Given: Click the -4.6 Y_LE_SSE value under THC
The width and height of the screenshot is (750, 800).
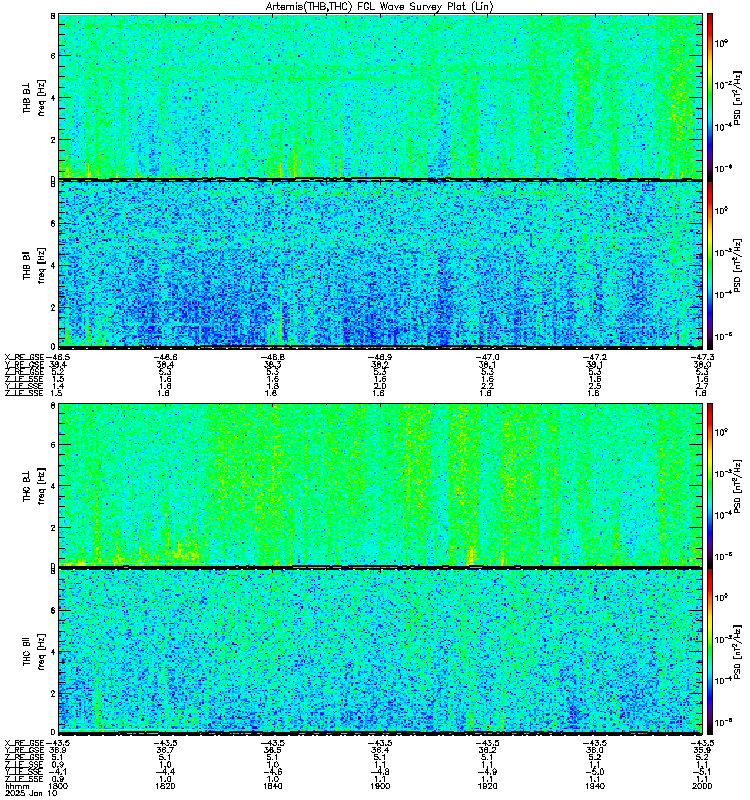Looking at the screenshot, I should pos(272,772).
